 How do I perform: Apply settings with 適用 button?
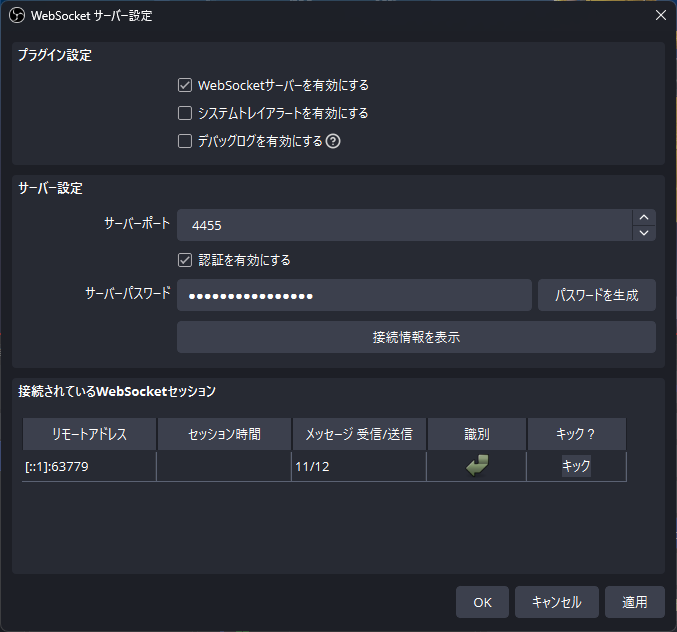[x=635, y=602]
